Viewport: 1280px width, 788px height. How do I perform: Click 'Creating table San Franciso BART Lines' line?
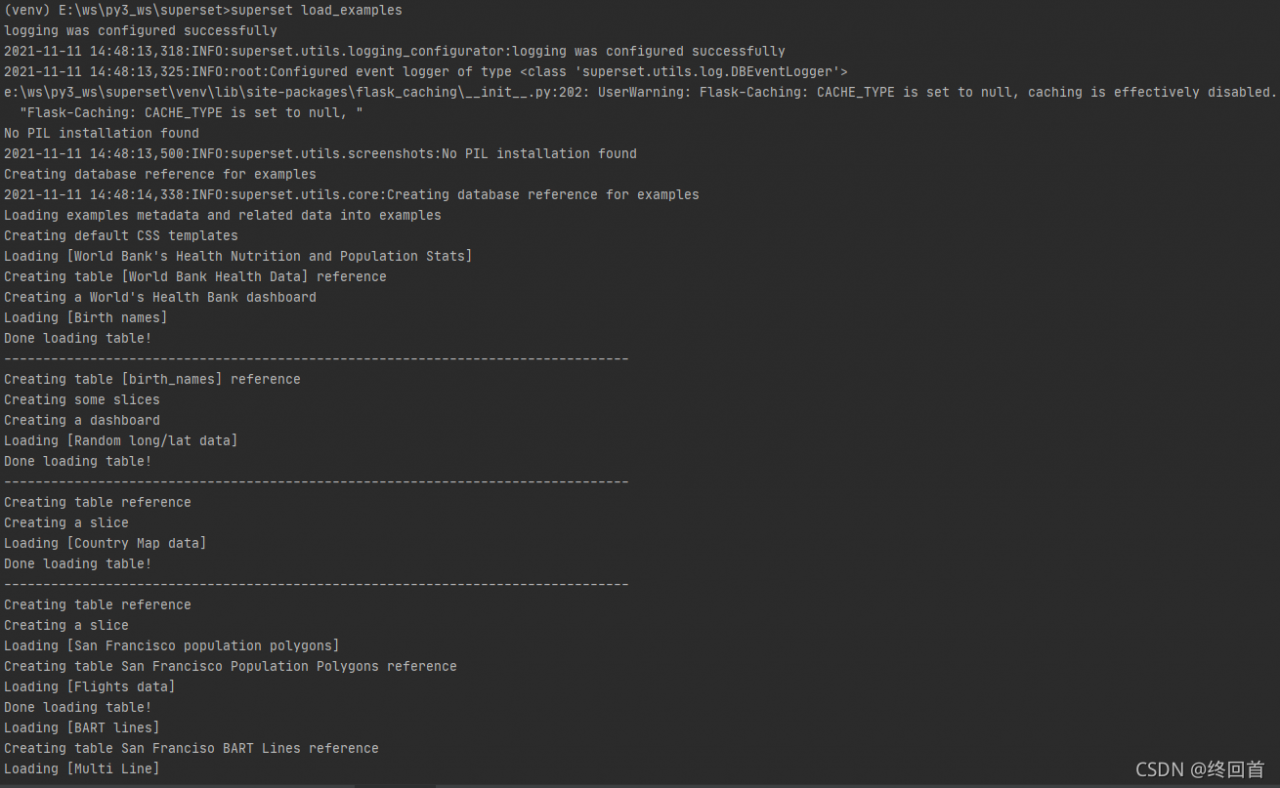pyautogui.click(x=191, y=748)
